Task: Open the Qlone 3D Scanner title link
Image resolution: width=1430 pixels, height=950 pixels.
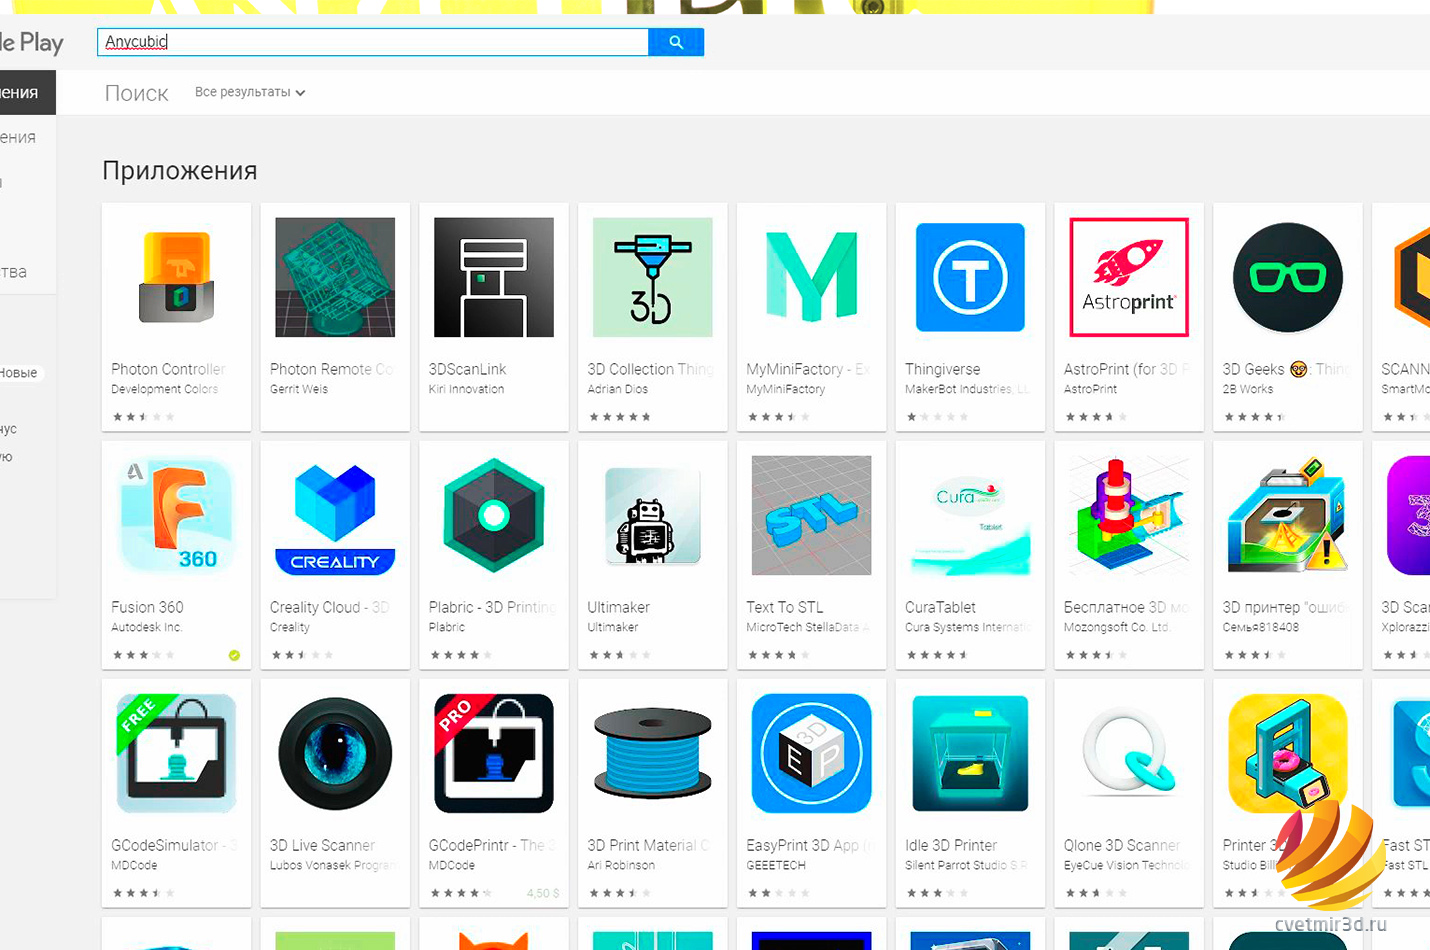Action: tap(1122, 845)
